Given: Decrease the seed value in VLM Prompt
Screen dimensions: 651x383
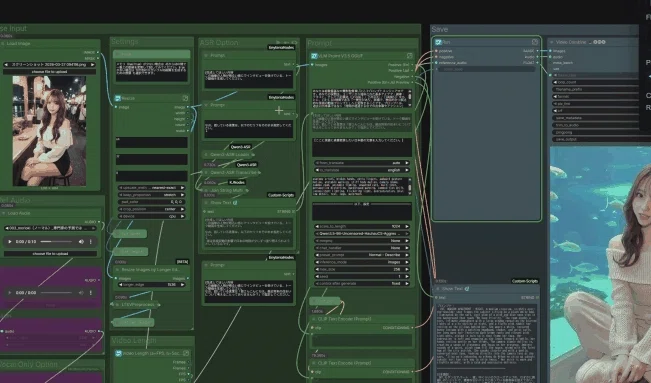Looking at the screenshot, I should 318,276.
